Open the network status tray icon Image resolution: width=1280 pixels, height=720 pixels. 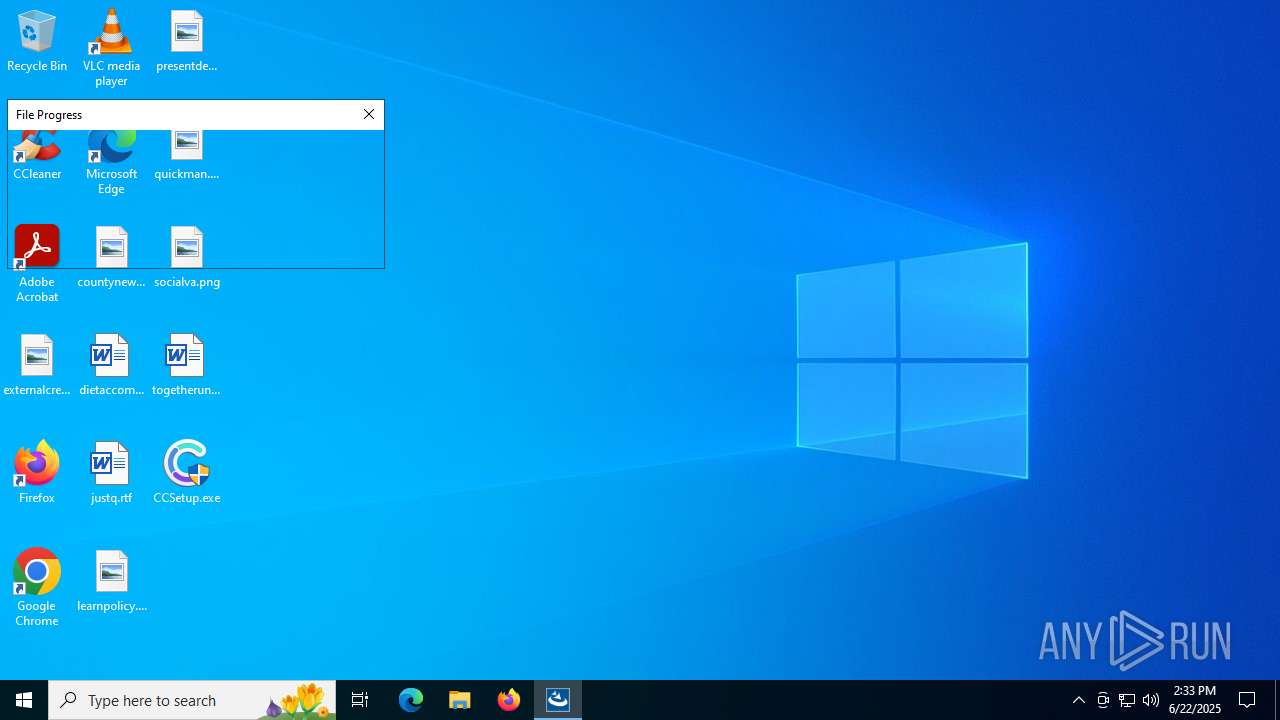click(x=1127, y=700)
